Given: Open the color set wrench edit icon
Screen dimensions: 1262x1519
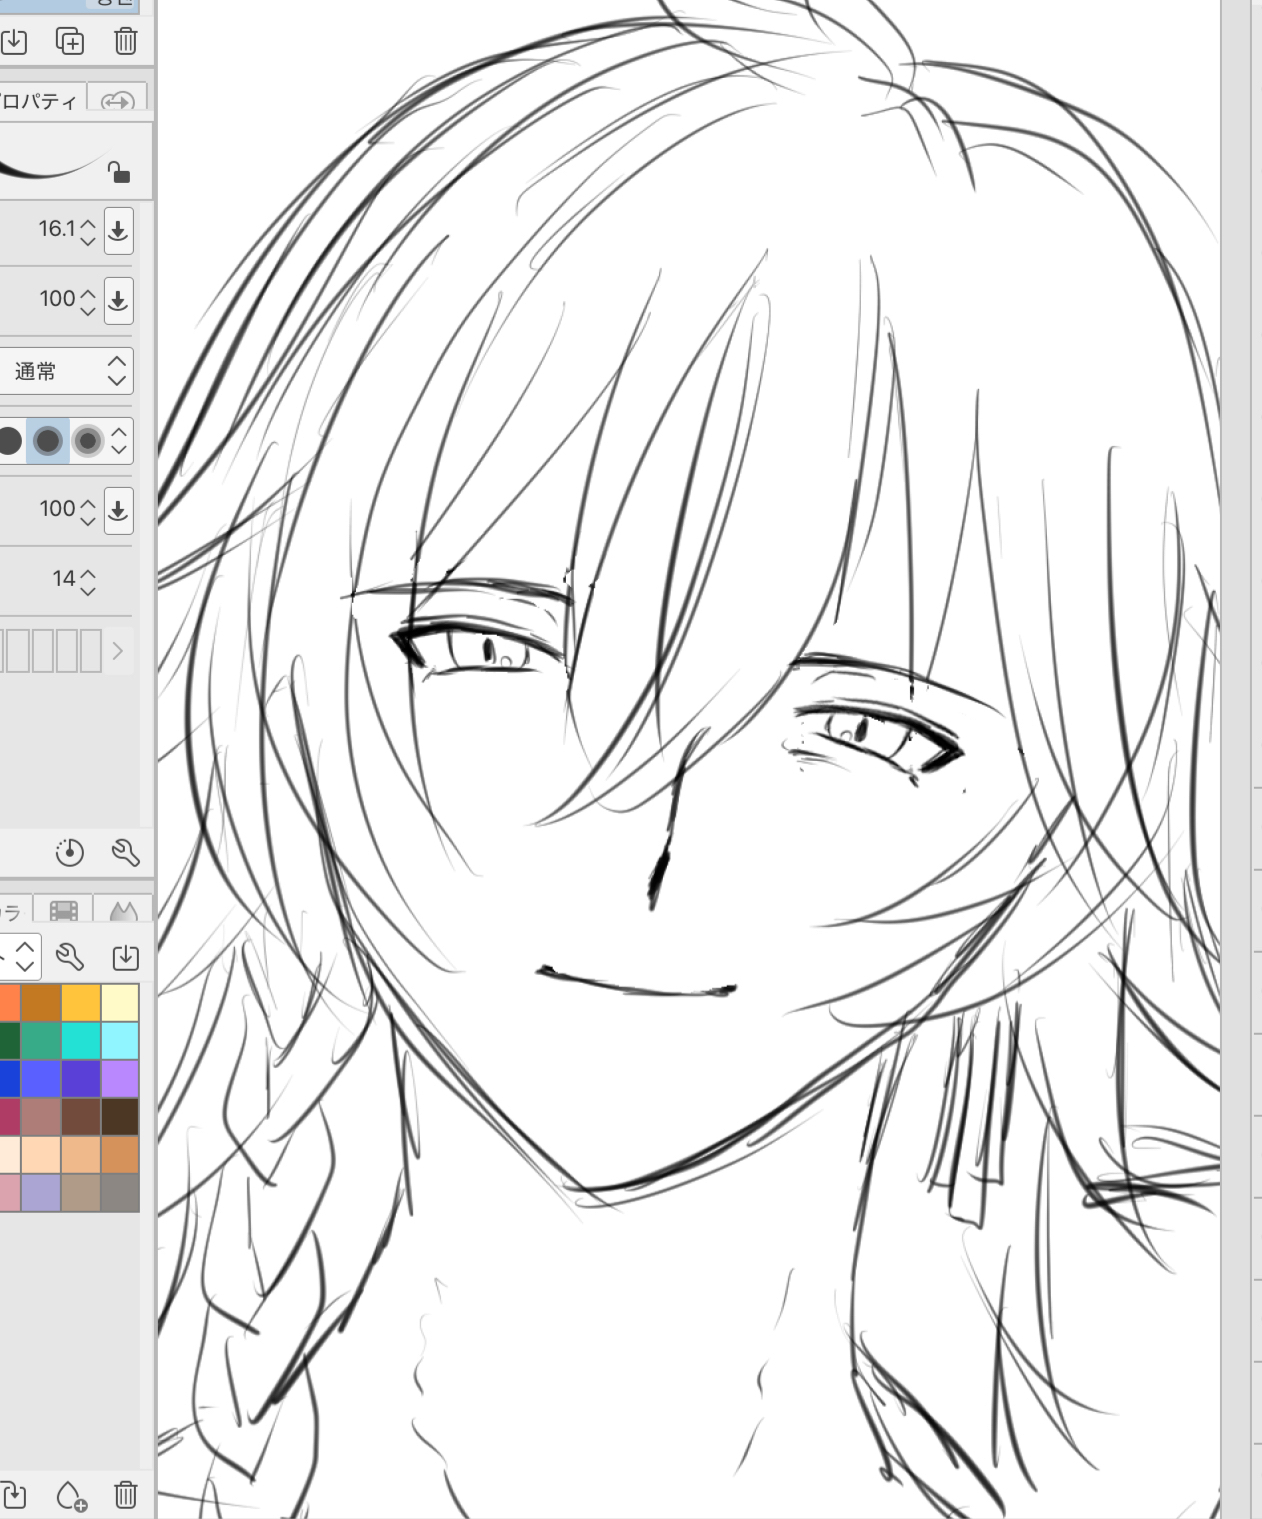Looking at the screenshot, I should [x=70, y=957].
